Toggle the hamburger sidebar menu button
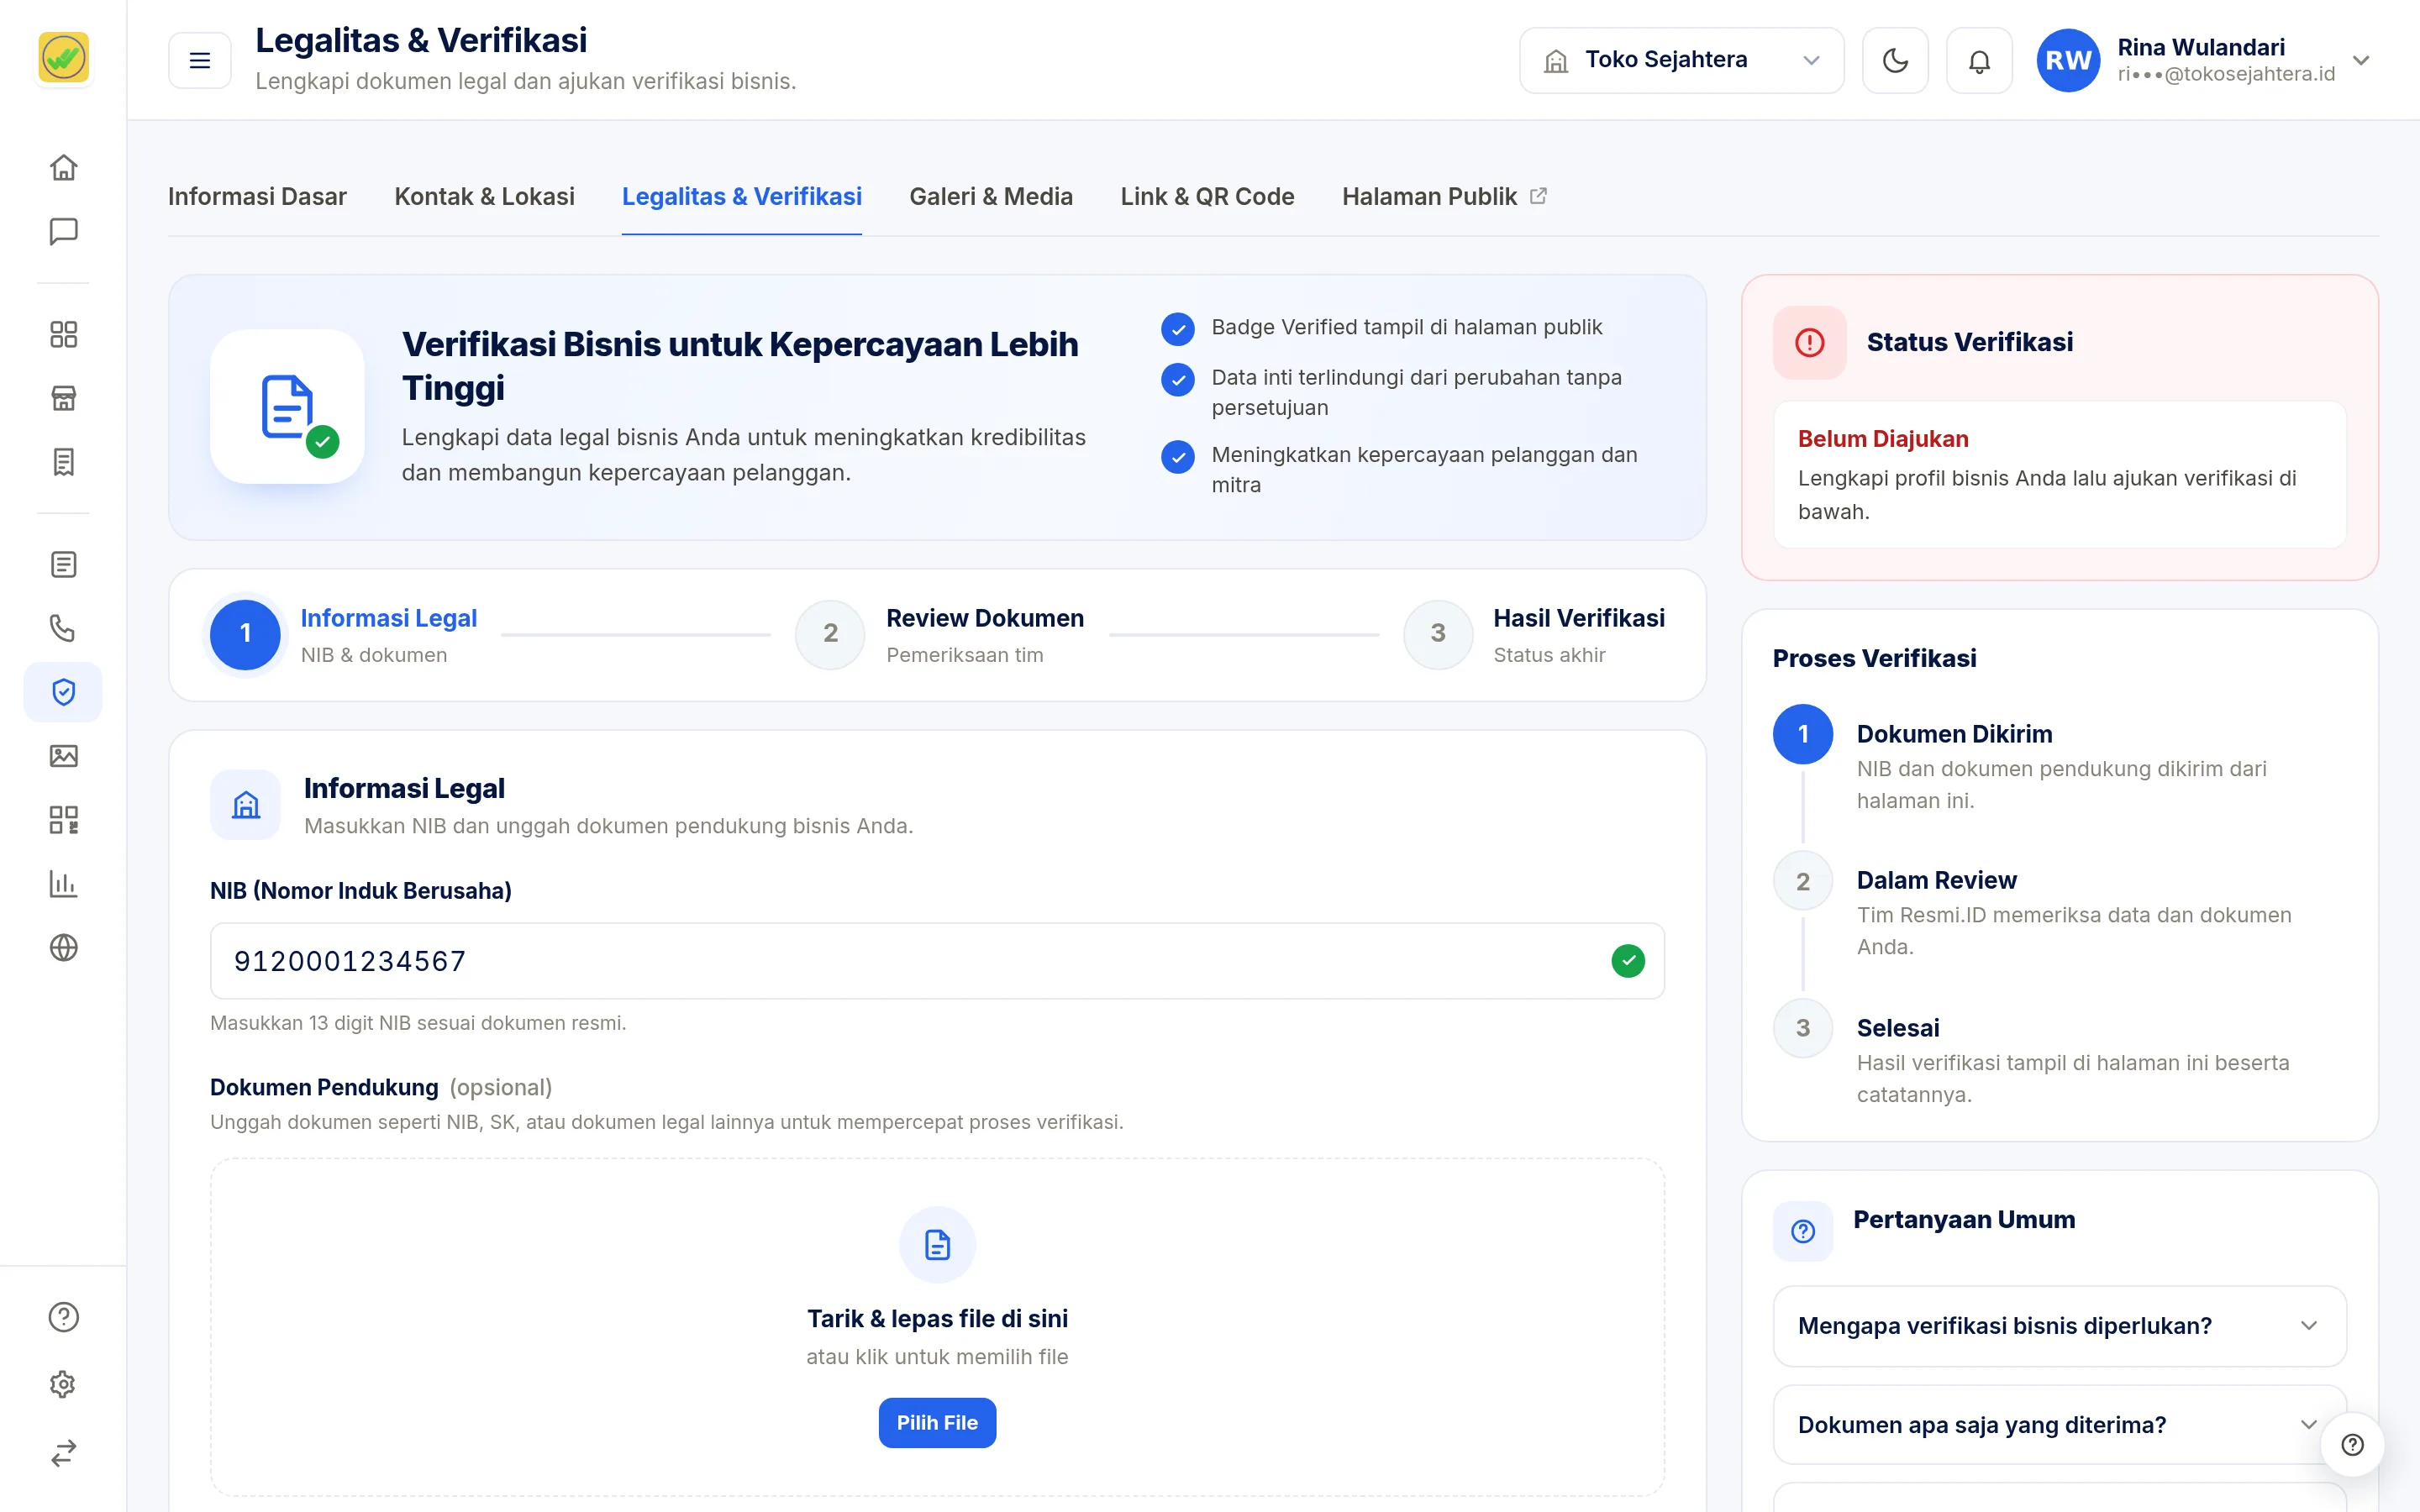2420x1512 pixels. click(200, 61)
